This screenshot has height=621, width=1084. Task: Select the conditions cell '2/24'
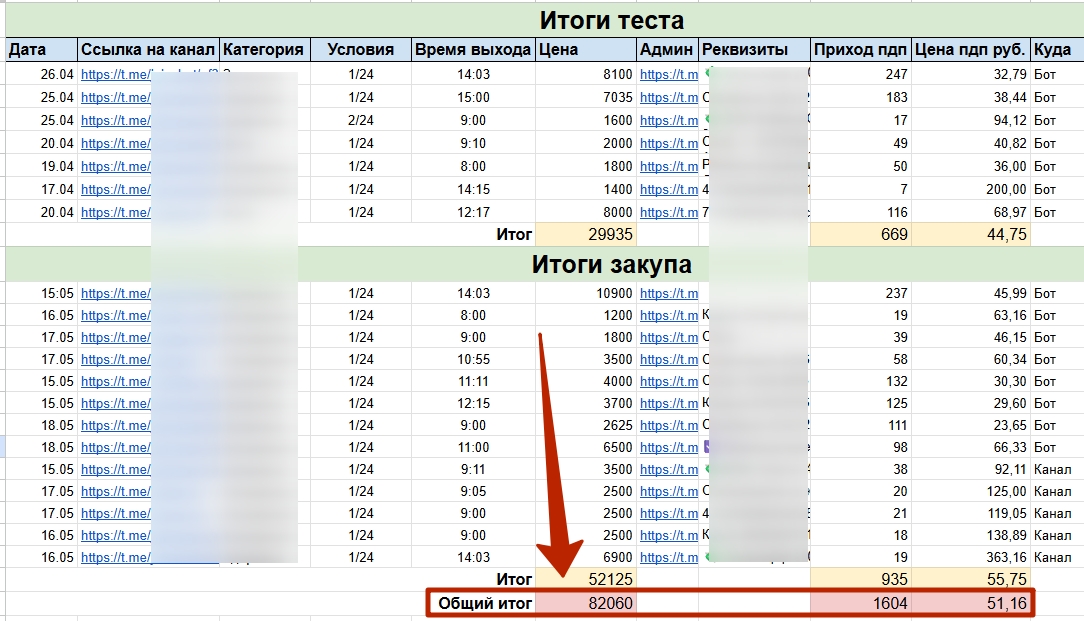361,120
